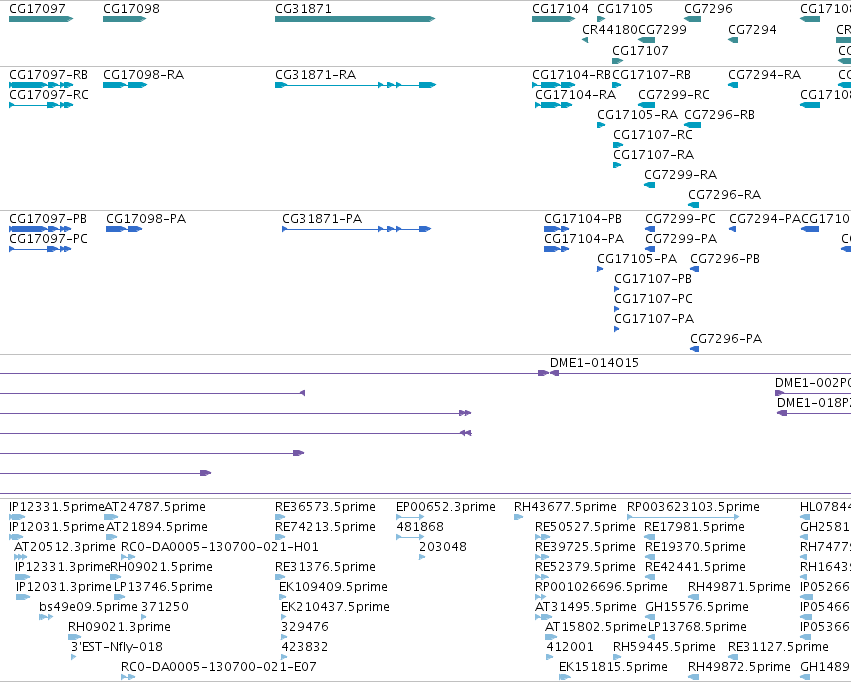The width and height of the screenshot is (851, 682).
Task: Select the CG17107-PC protein marker
Action: pos(617,309)
